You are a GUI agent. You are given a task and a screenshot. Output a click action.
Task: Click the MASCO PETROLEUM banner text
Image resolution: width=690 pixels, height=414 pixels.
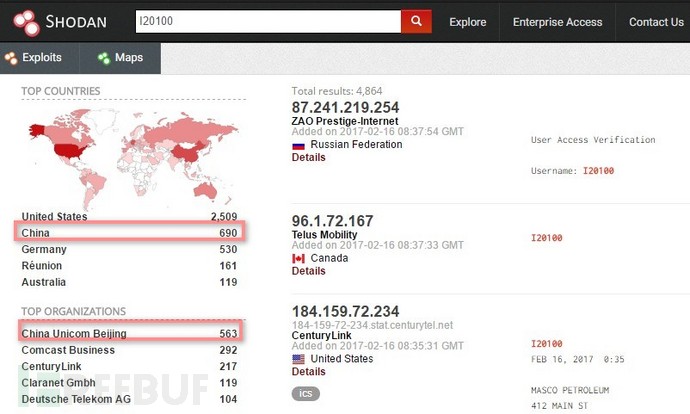[x=570, y=390]
